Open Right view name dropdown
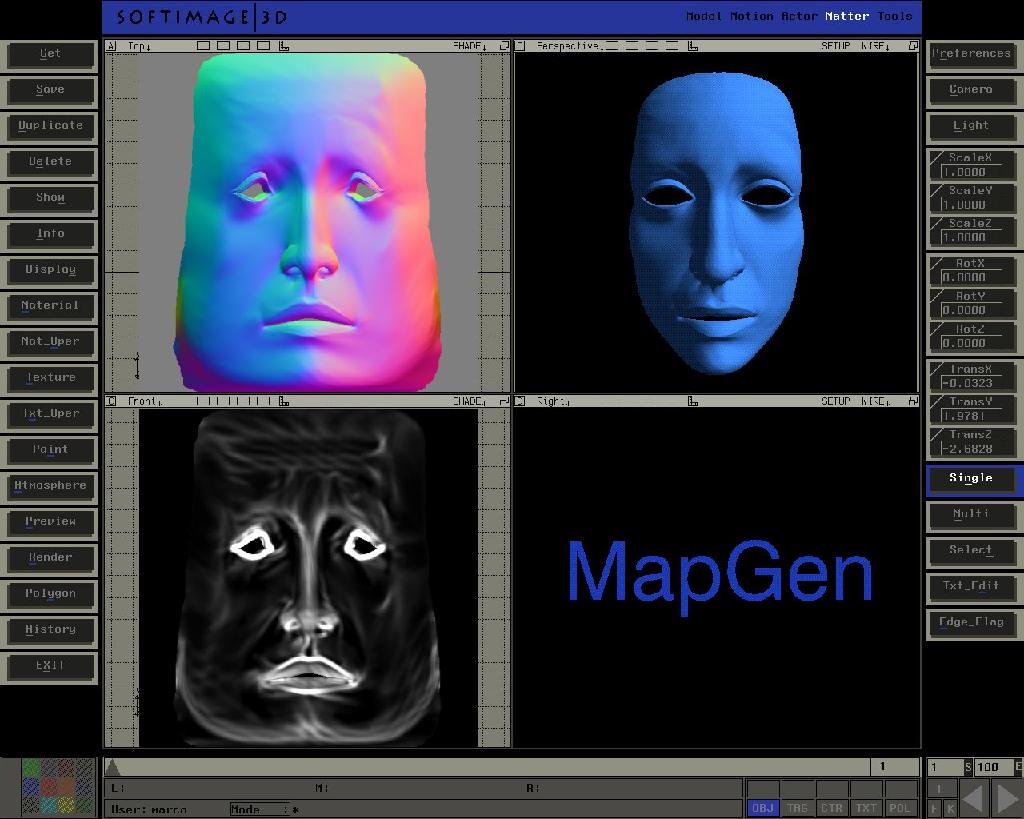The image size is (1024, 819). [553, 401]
